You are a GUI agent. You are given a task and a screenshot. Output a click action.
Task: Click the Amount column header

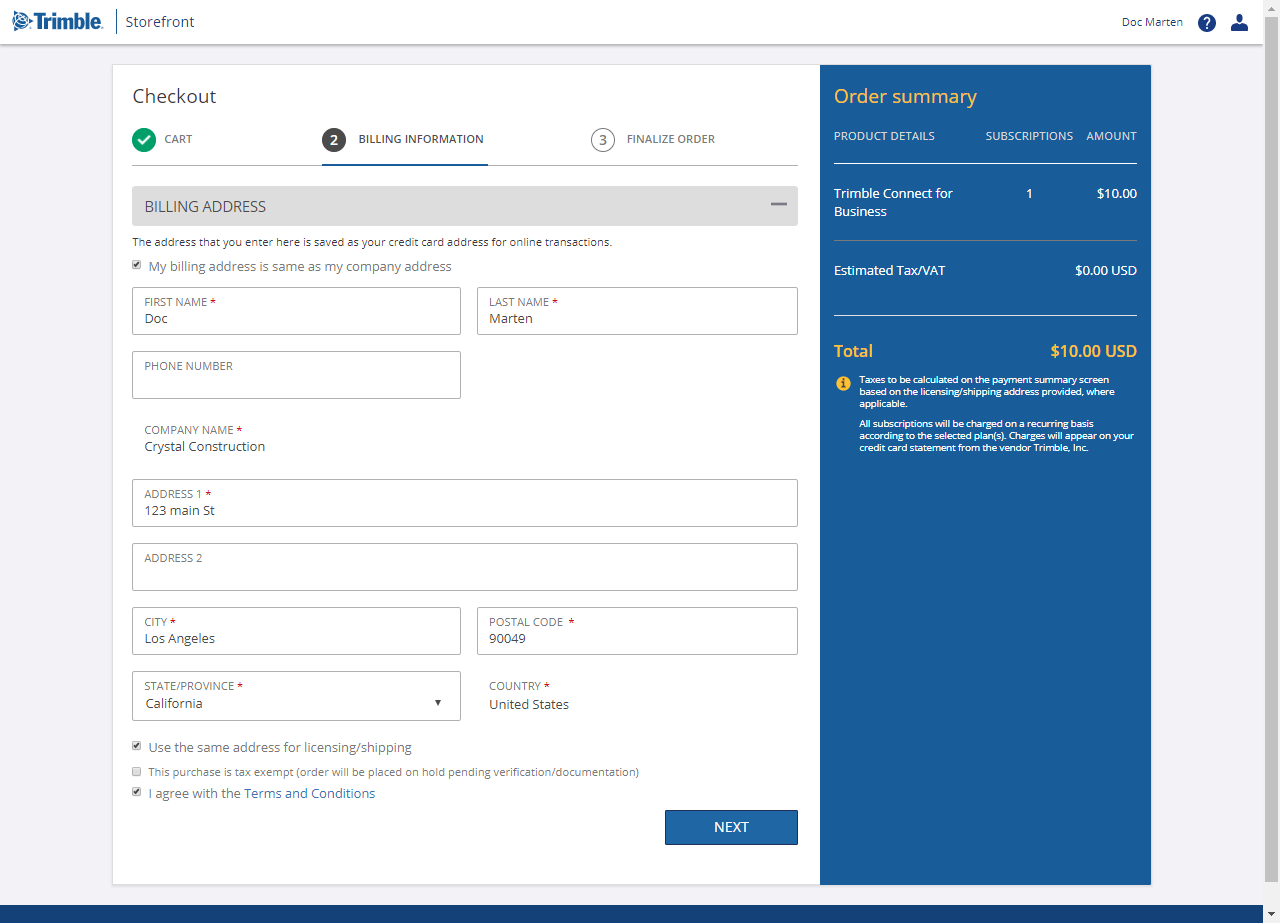pos(1112,136)
